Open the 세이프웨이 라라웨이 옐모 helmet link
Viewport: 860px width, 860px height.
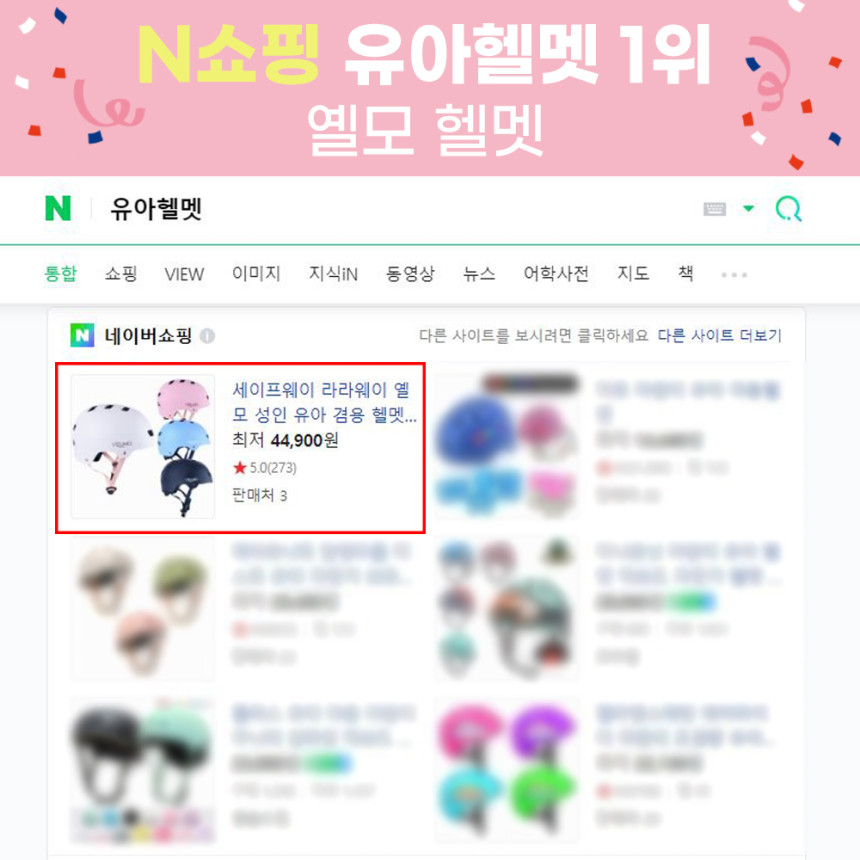point(325,402)
